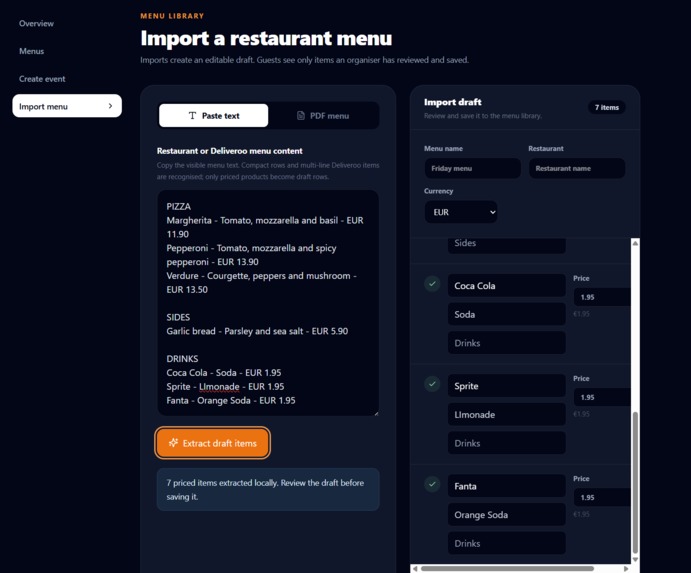Edit the Sprite price 1.95 field
Screen dimensions: 691x573
point(602,397)
